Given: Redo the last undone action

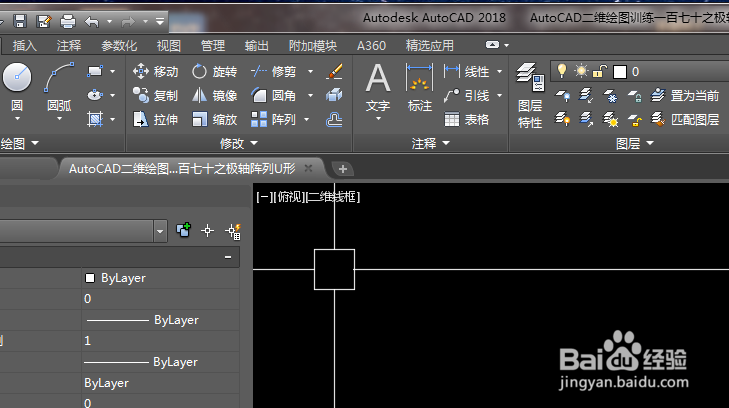Looking at the screenshot, I should pyautogui.click(x=128, y=21).
